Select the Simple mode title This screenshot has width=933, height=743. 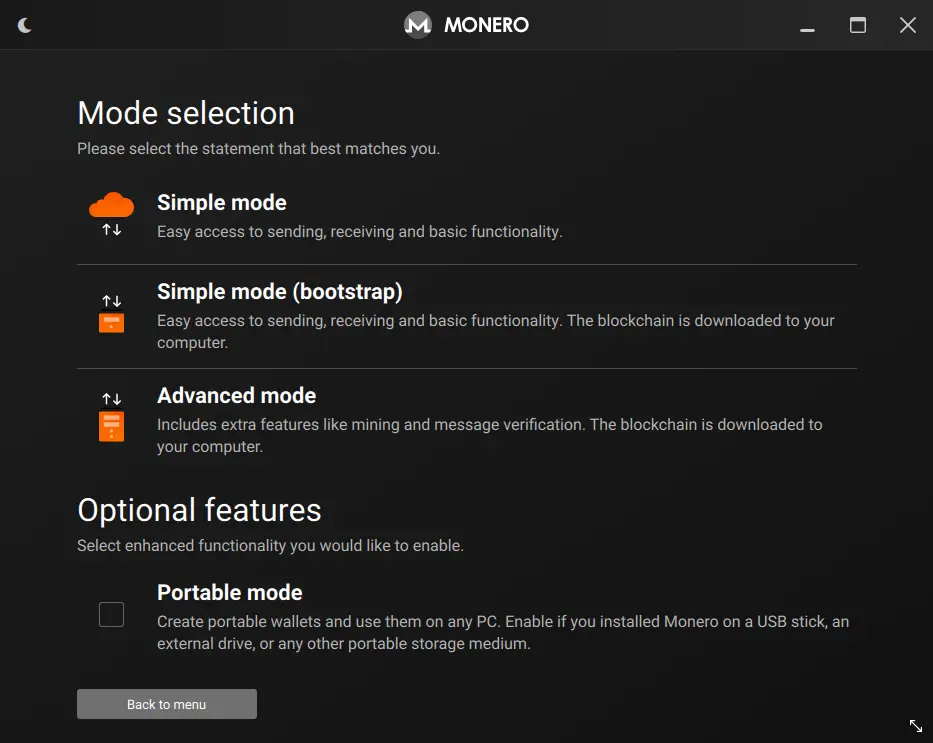pyautogui.click(x=221, y=203)
